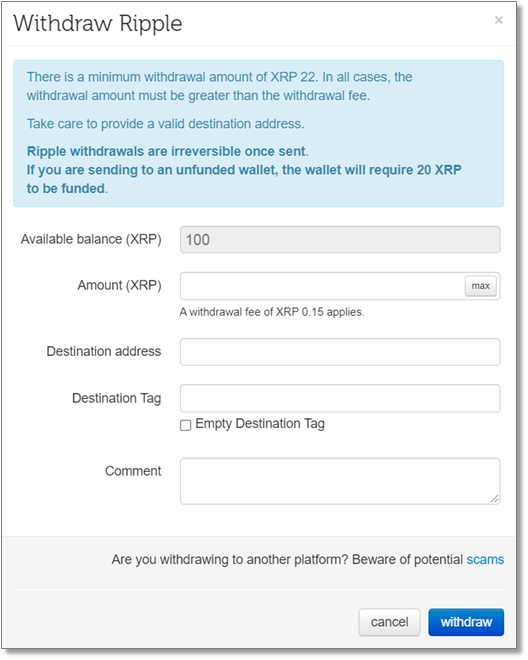
Task: Click the Available balance field showing 100
Action: [340, 240]
